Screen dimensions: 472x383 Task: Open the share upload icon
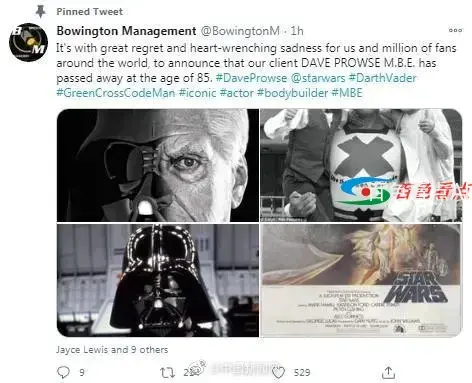[388, 372]
